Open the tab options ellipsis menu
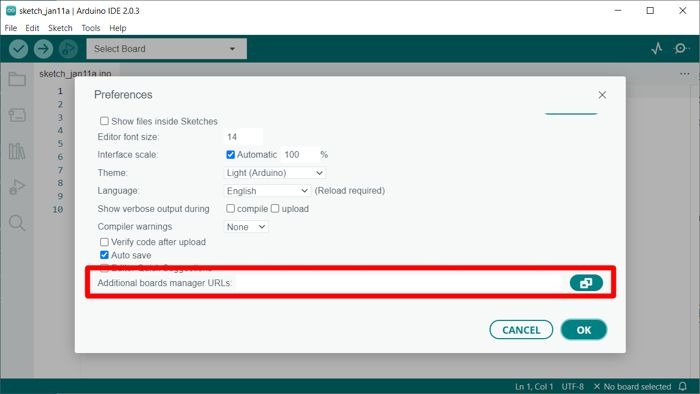Image resolution: width=700 pixels, height=394 pixels. tap(684, 74)
